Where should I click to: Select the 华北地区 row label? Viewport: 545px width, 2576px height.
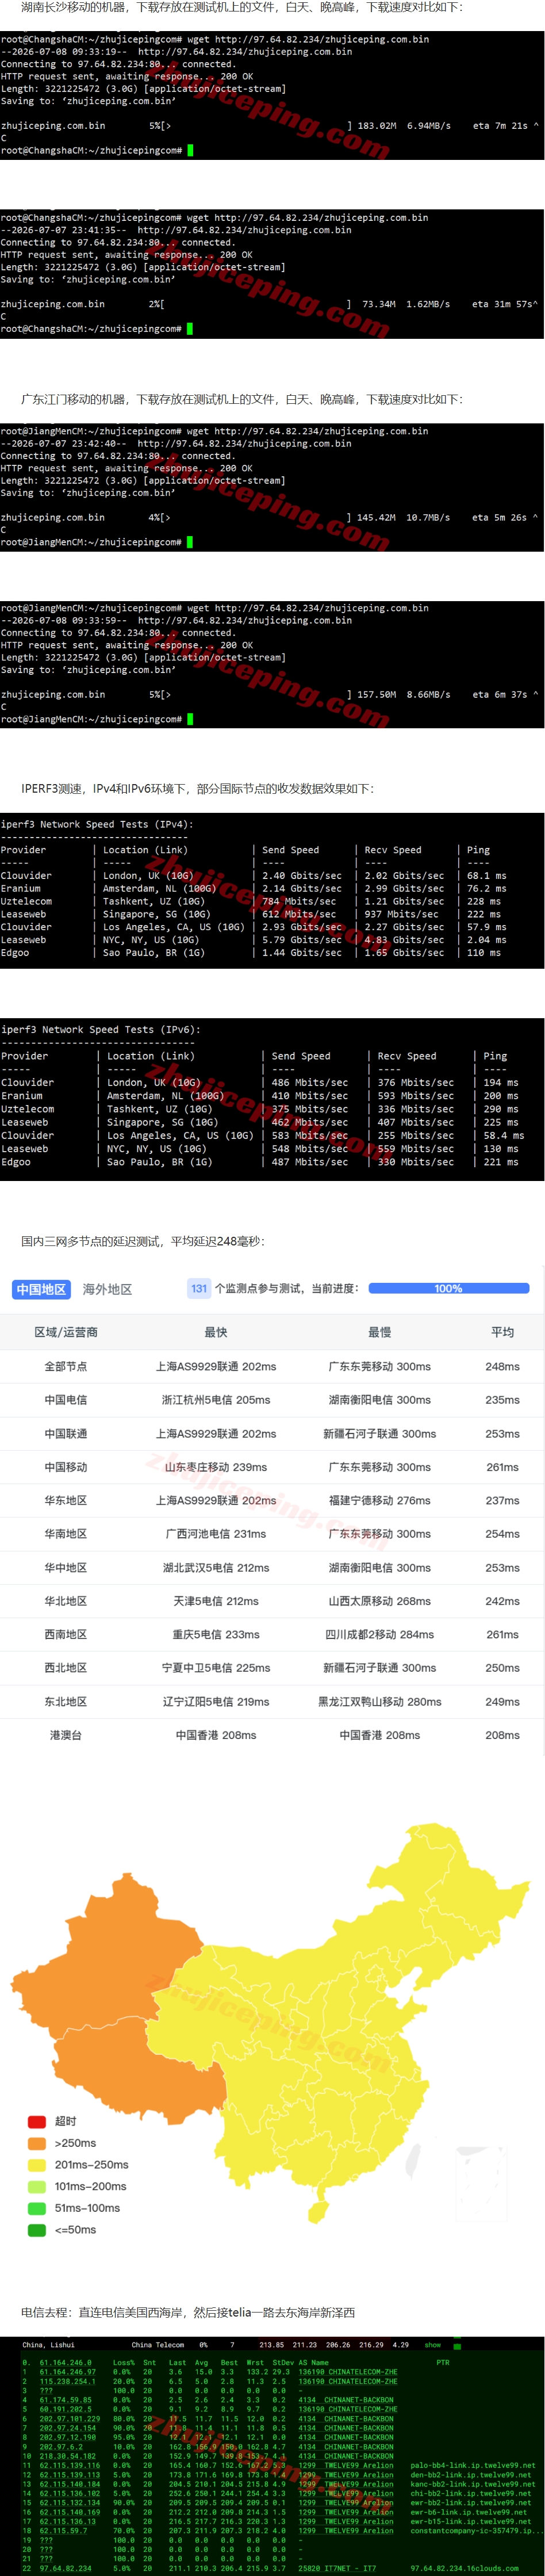[x=66, y=1601]
